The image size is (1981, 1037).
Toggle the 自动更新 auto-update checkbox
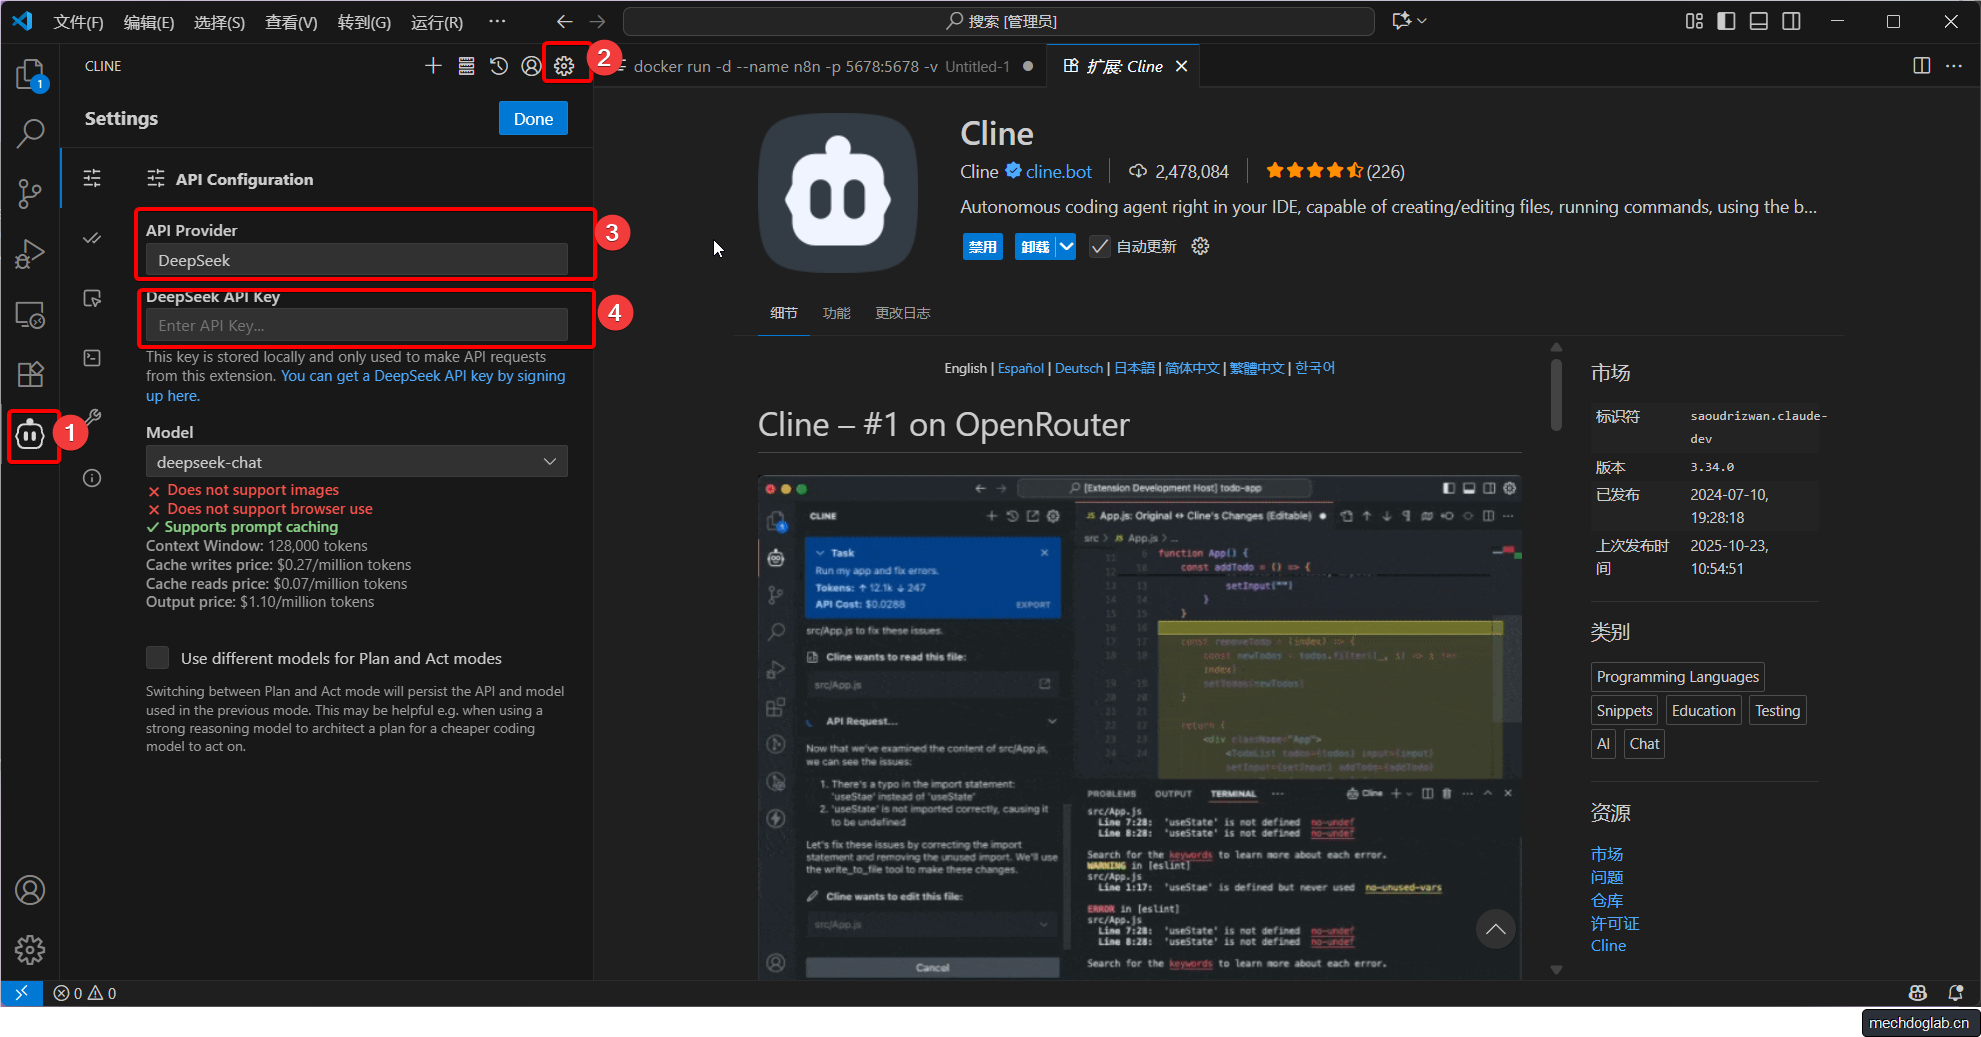[x=1100, y=247]
